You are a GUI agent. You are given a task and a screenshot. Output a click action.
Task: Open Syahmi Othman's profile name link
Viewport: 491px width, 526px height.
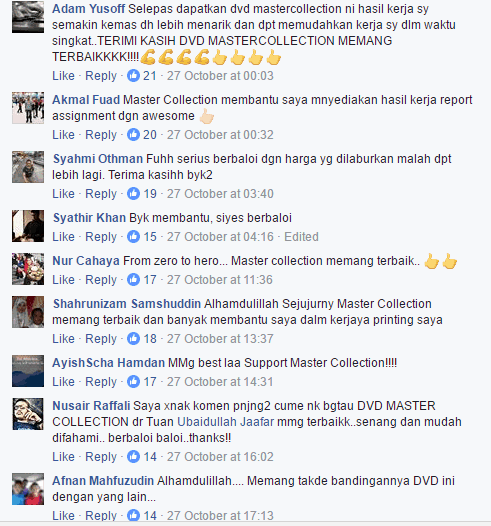click(x=98, y=159)
